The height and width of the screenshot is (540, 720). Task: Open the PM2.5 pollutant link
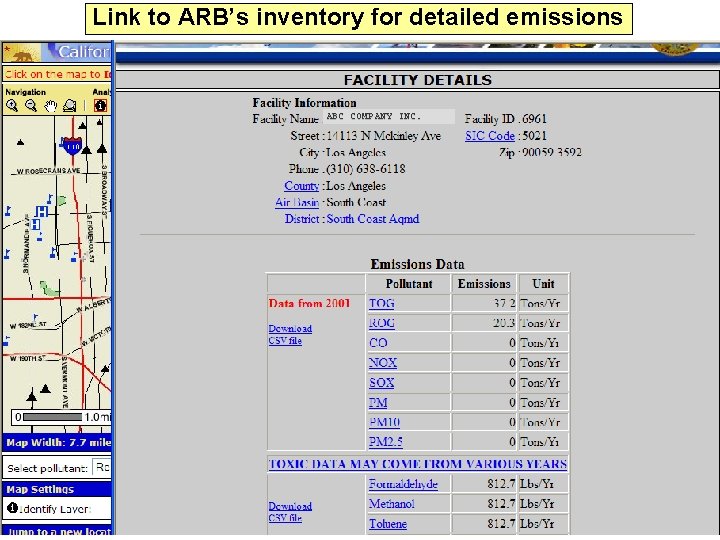[386, 442]
